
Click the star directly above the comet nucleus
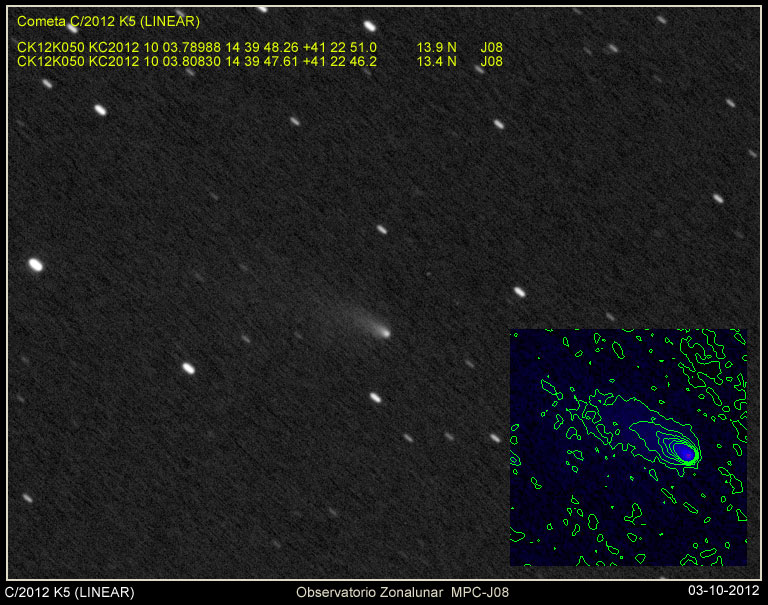[381, 229]
